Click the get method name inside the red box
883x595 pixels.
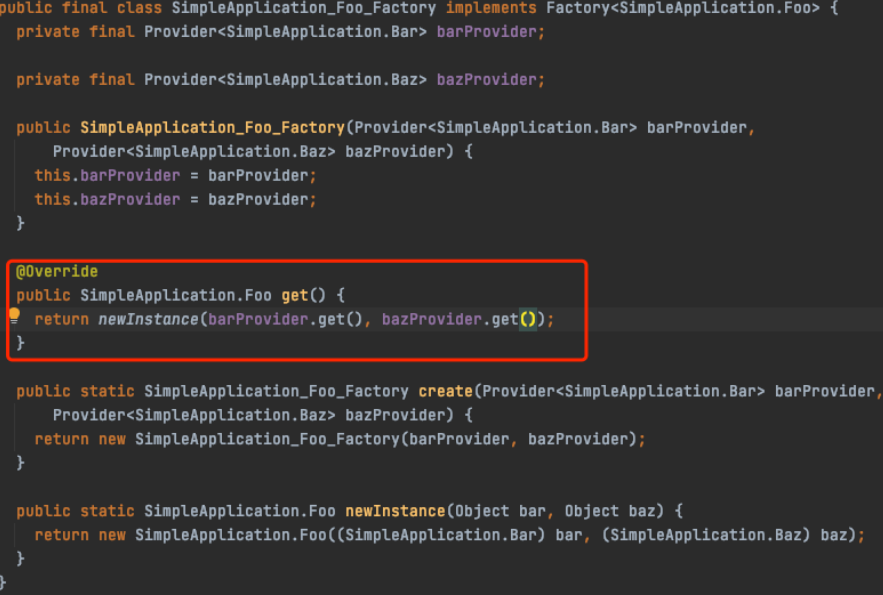pos(295,295)
